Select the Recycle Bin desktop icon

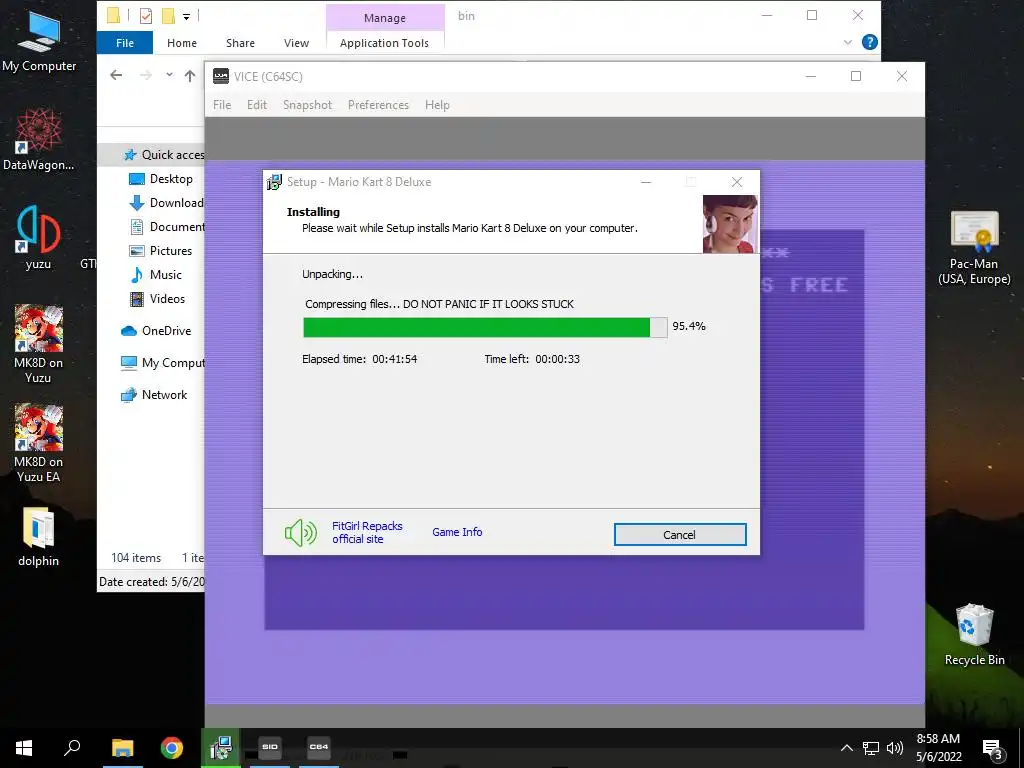click(x=974, y=635)
